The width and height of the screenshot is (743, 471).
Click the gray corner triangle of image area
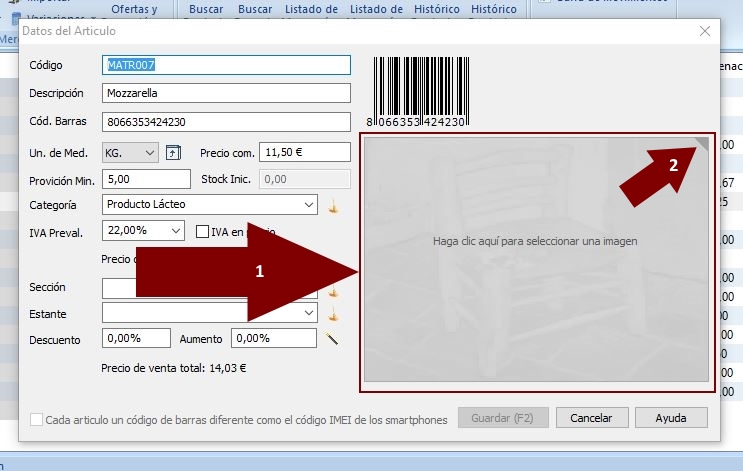pyautogui.click(x=703, y=144)
